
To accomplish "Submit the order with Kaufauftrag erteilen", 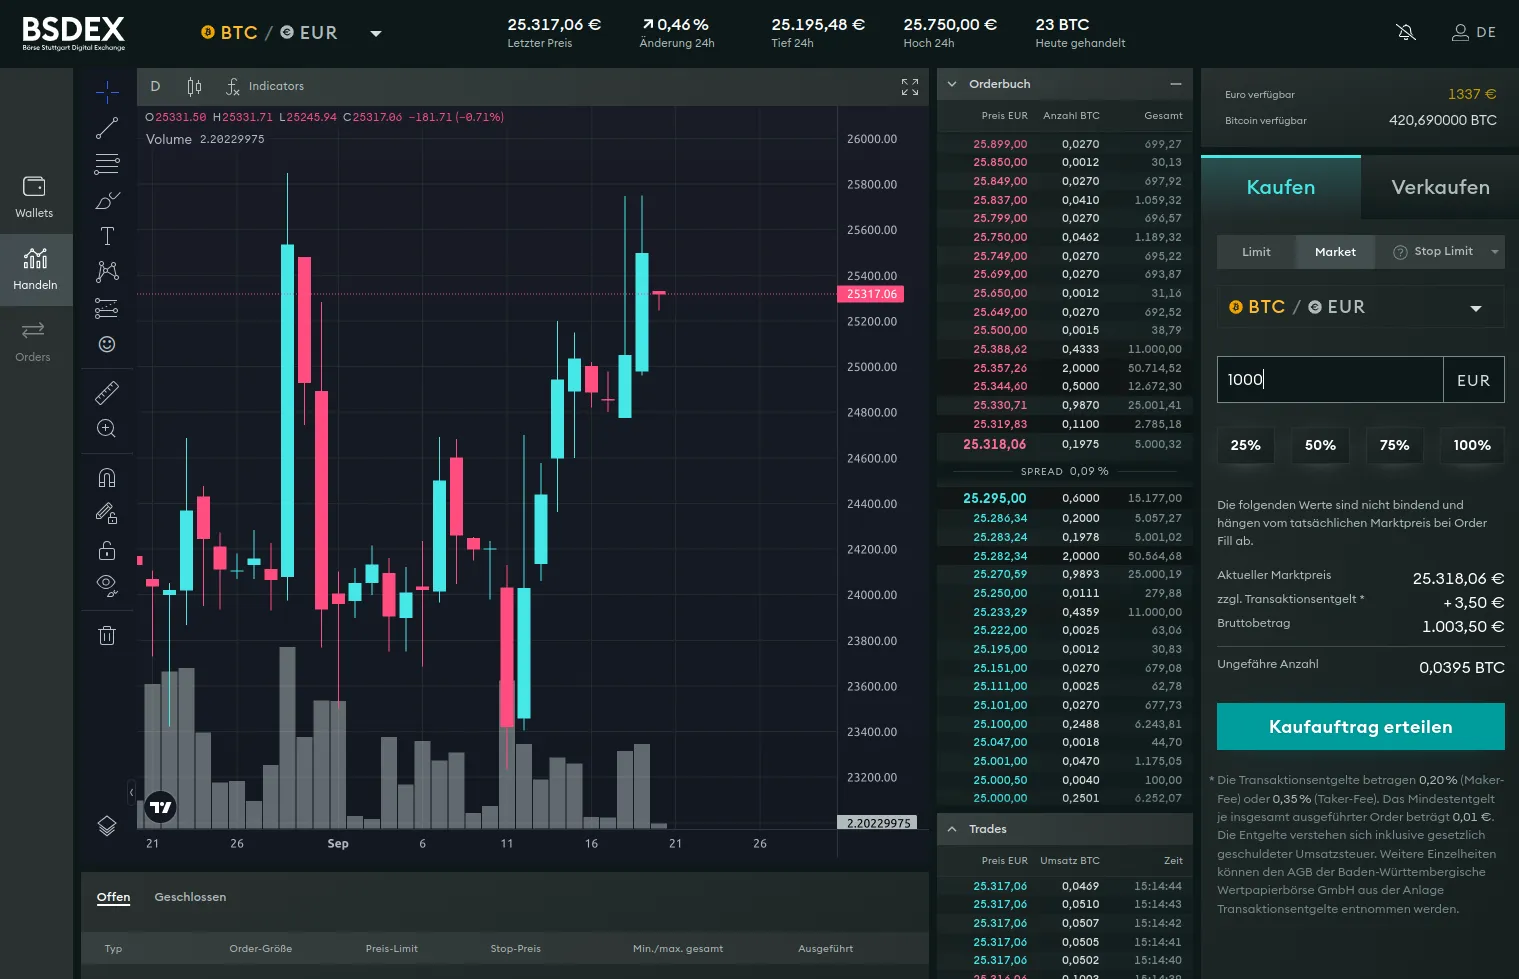I will [1360, 726].
